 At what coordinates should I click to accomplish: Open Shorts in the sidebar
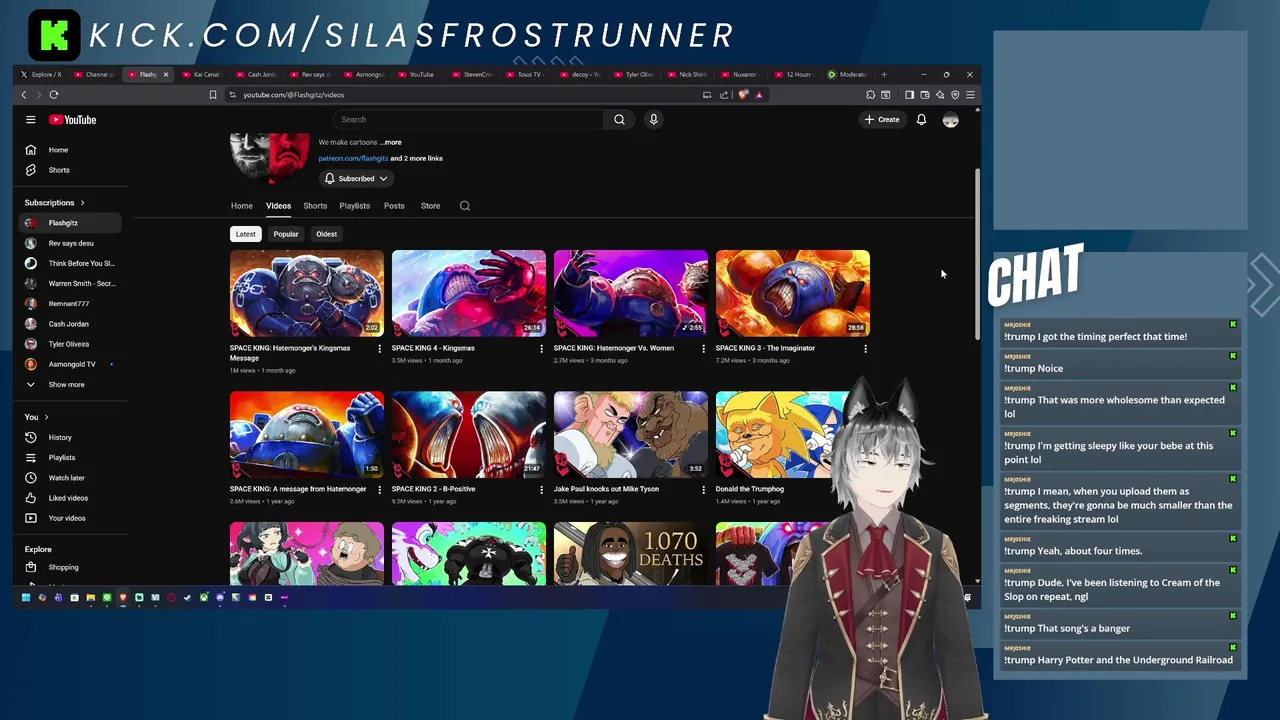70,170
